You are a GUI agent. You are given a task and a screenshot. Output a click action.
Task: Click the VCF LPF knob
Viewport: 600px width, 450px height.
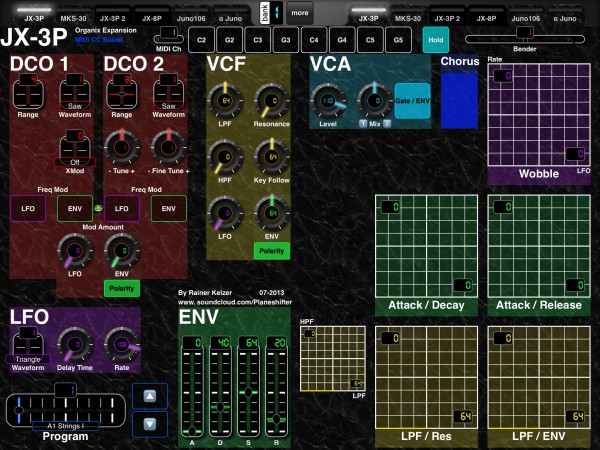pyautogui.click(x=225, y=101)
